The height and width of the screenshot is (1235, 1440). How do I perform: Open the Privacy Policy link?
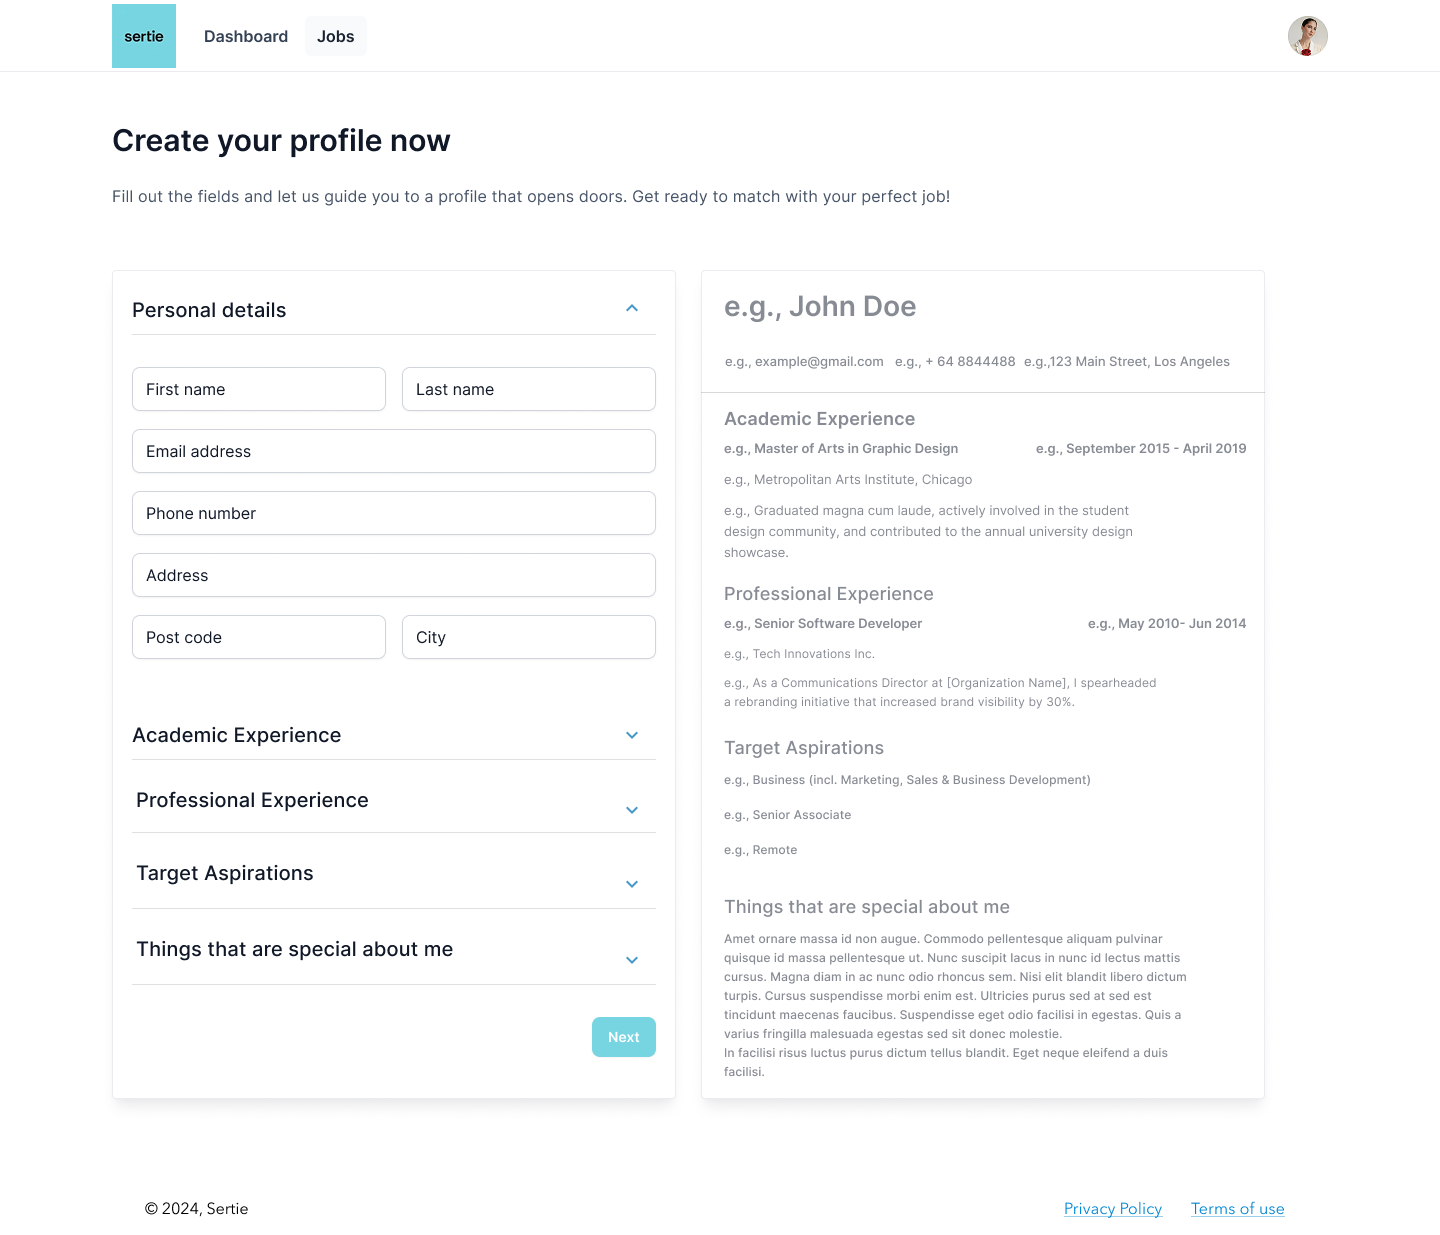tap(1113, 1209)
